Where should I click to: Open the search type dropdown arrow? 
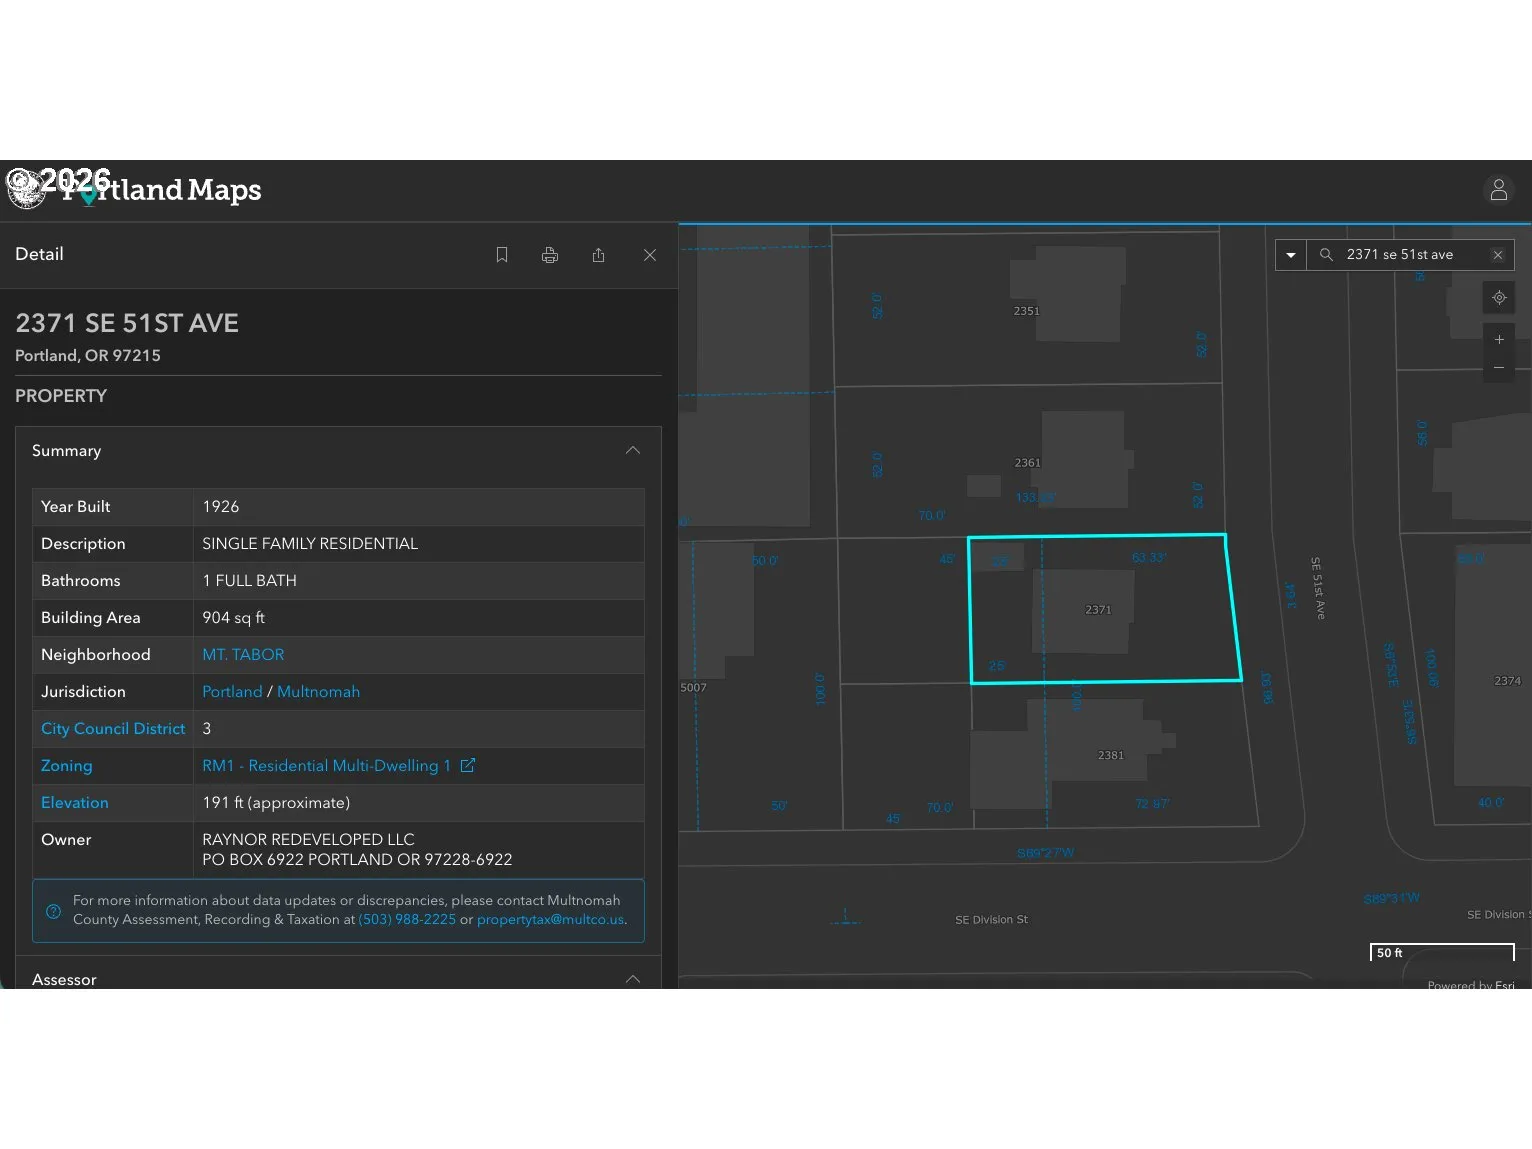(x=1291, y=255)
